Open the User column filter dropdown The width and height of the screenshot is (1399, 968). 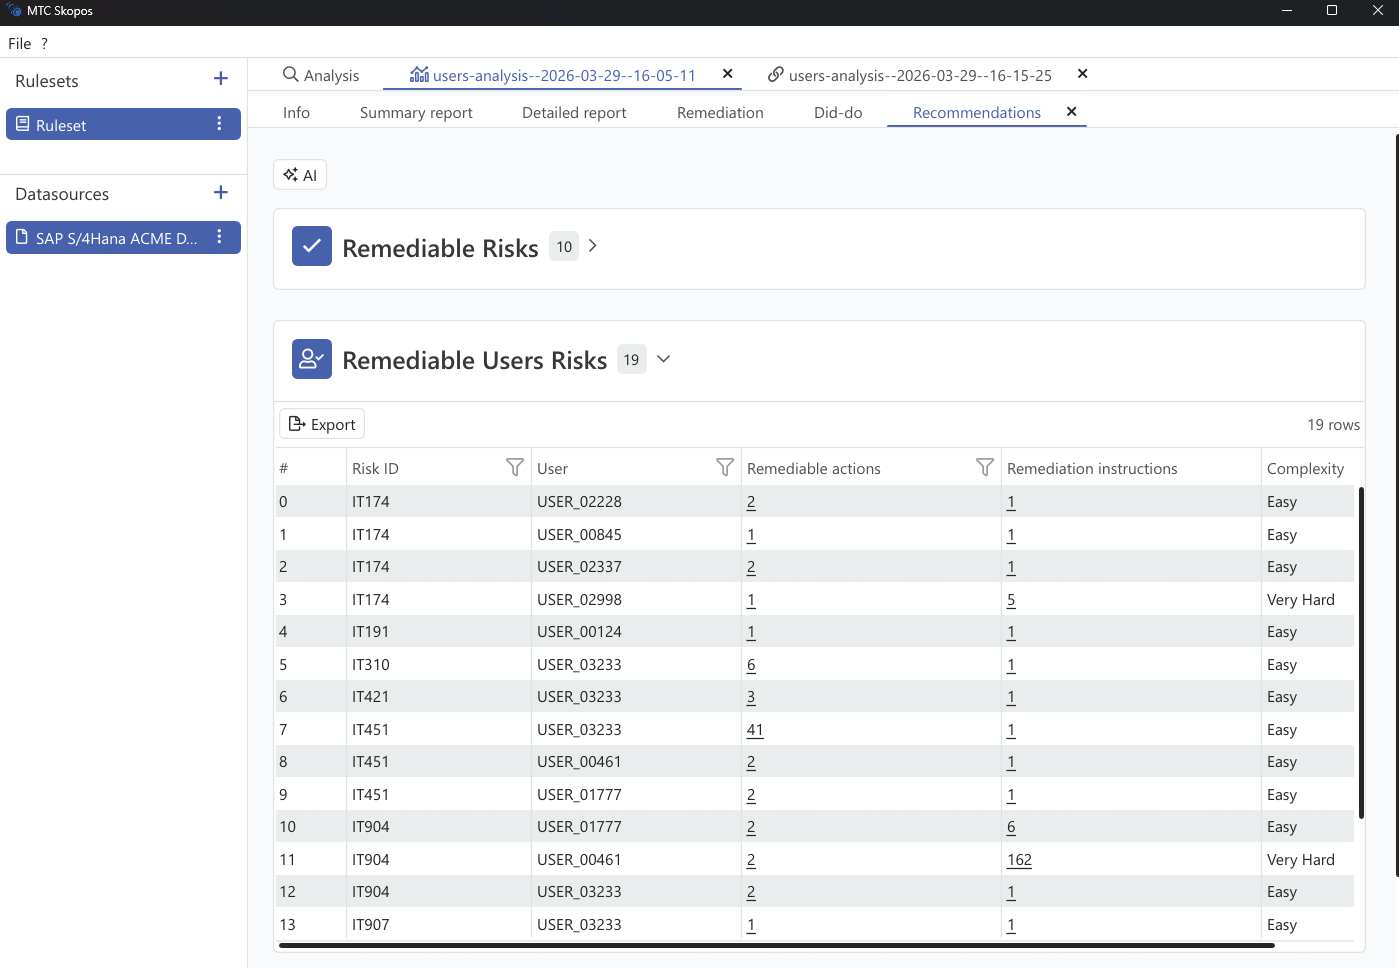725,467
